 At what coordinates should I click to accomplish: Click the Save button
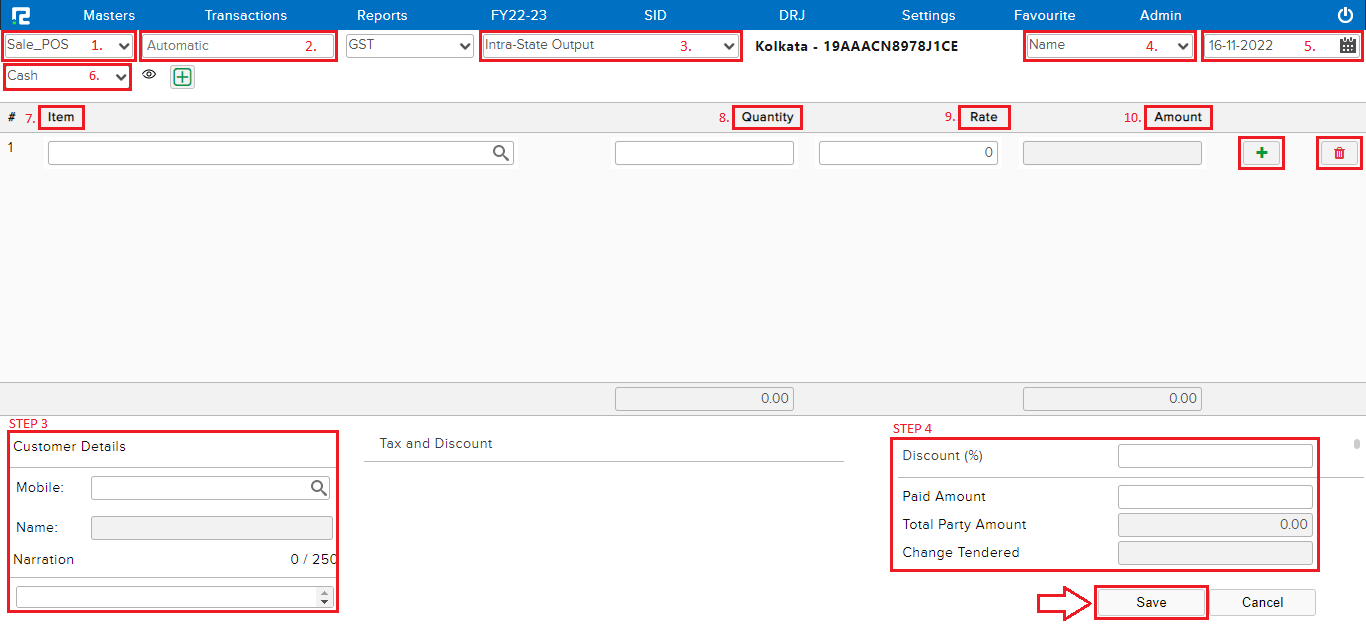pos(1151,602)
